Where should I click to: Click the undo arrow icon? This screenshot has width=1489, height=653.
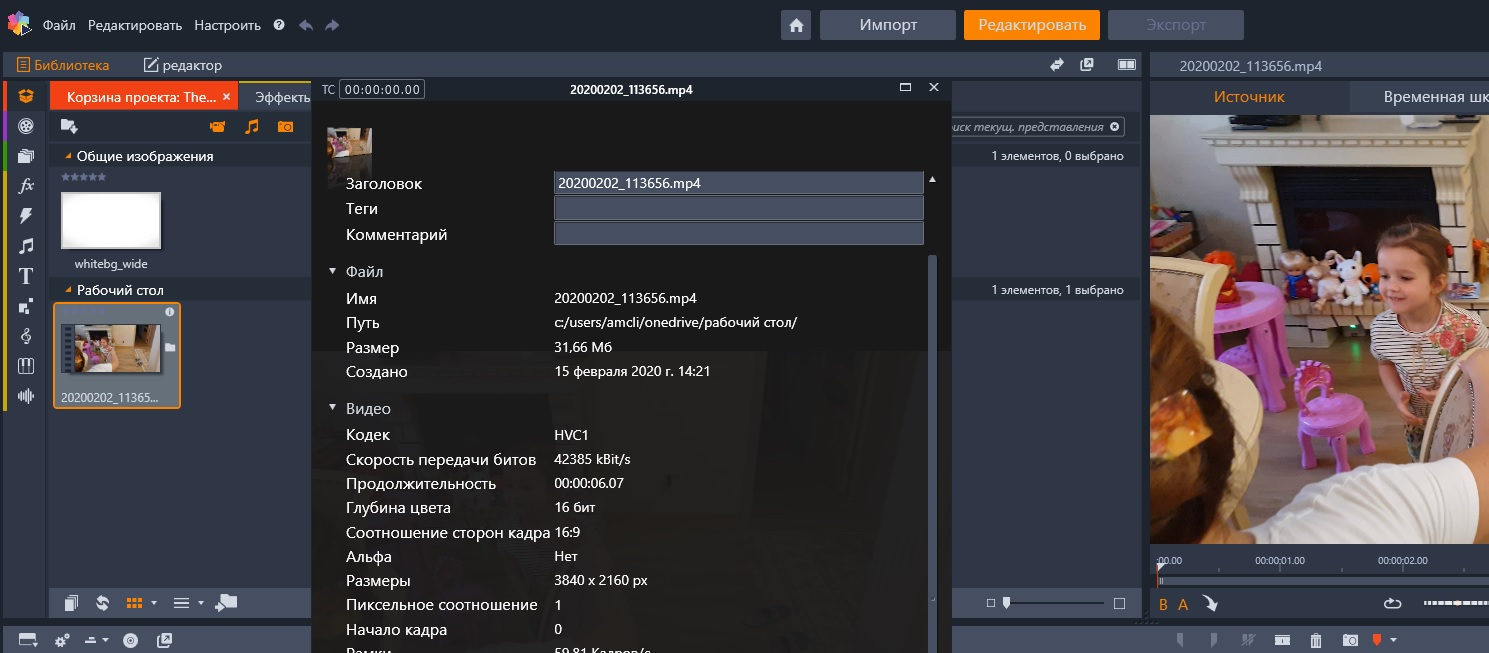307,25
